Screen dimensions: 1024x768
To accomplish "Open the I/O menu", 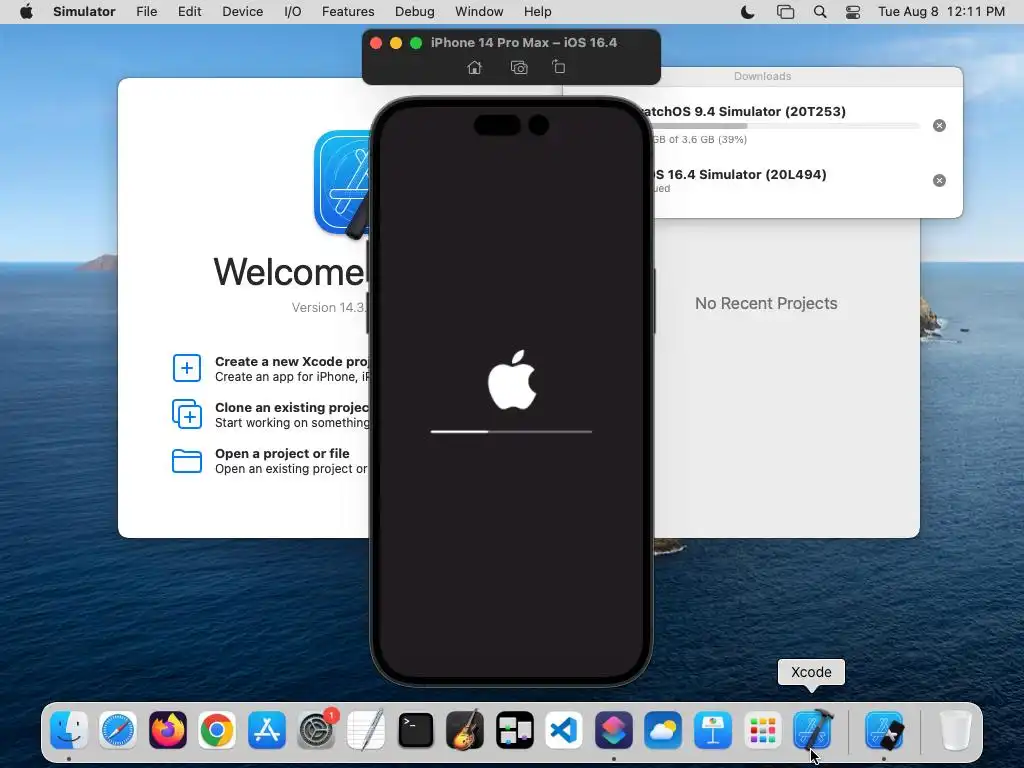I will 293,12.
